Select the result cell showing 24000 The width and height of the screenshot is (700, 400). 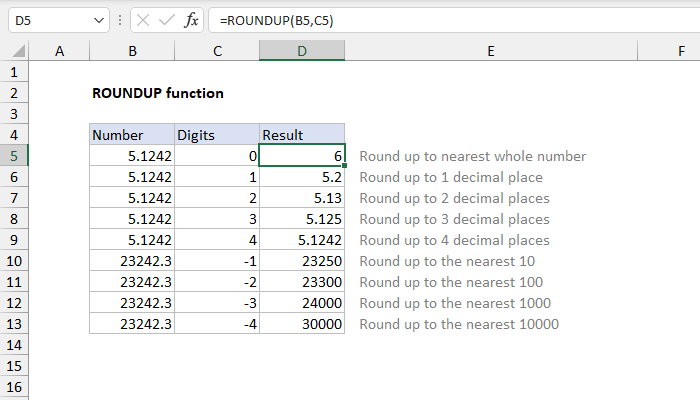coord(302,303)
